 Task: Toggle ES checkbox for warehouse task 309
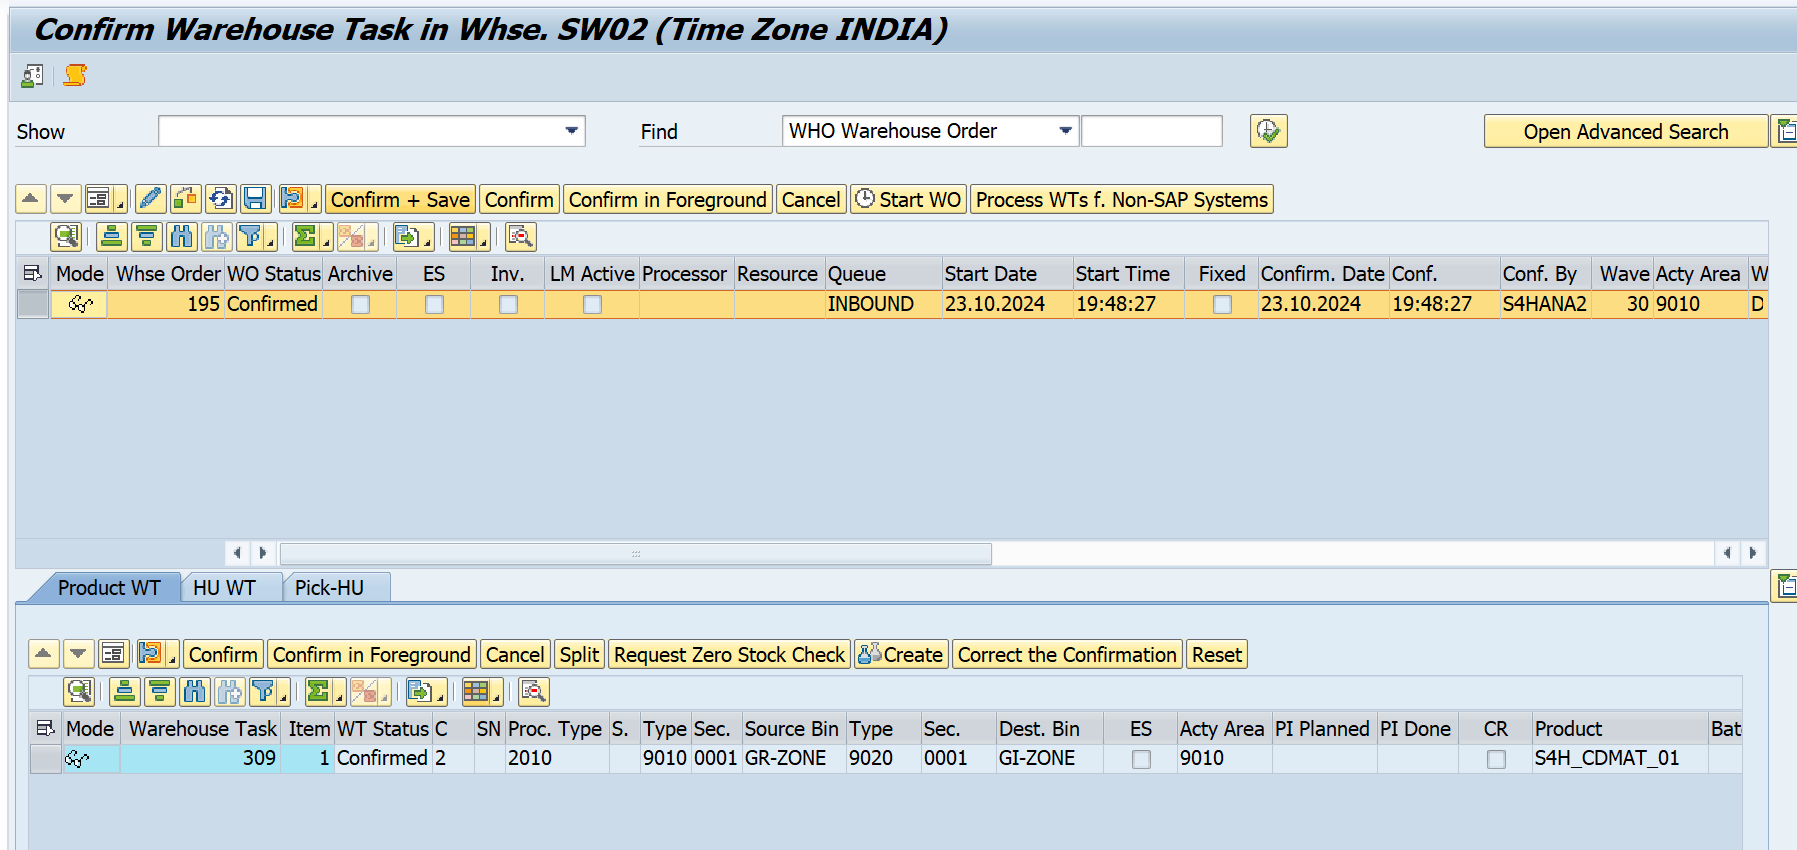click(x=1141, y=759)
